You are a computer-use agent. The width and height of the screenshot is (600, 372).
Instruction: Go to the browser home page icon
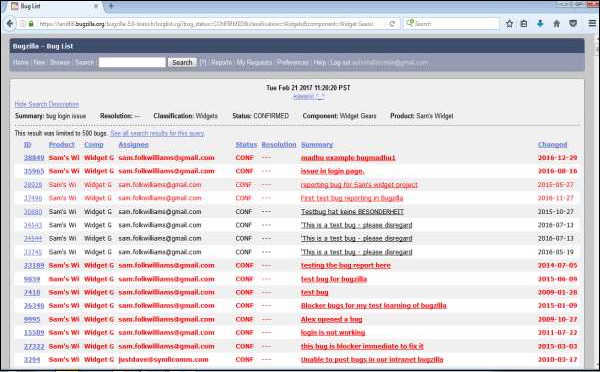tap(556, 24)
